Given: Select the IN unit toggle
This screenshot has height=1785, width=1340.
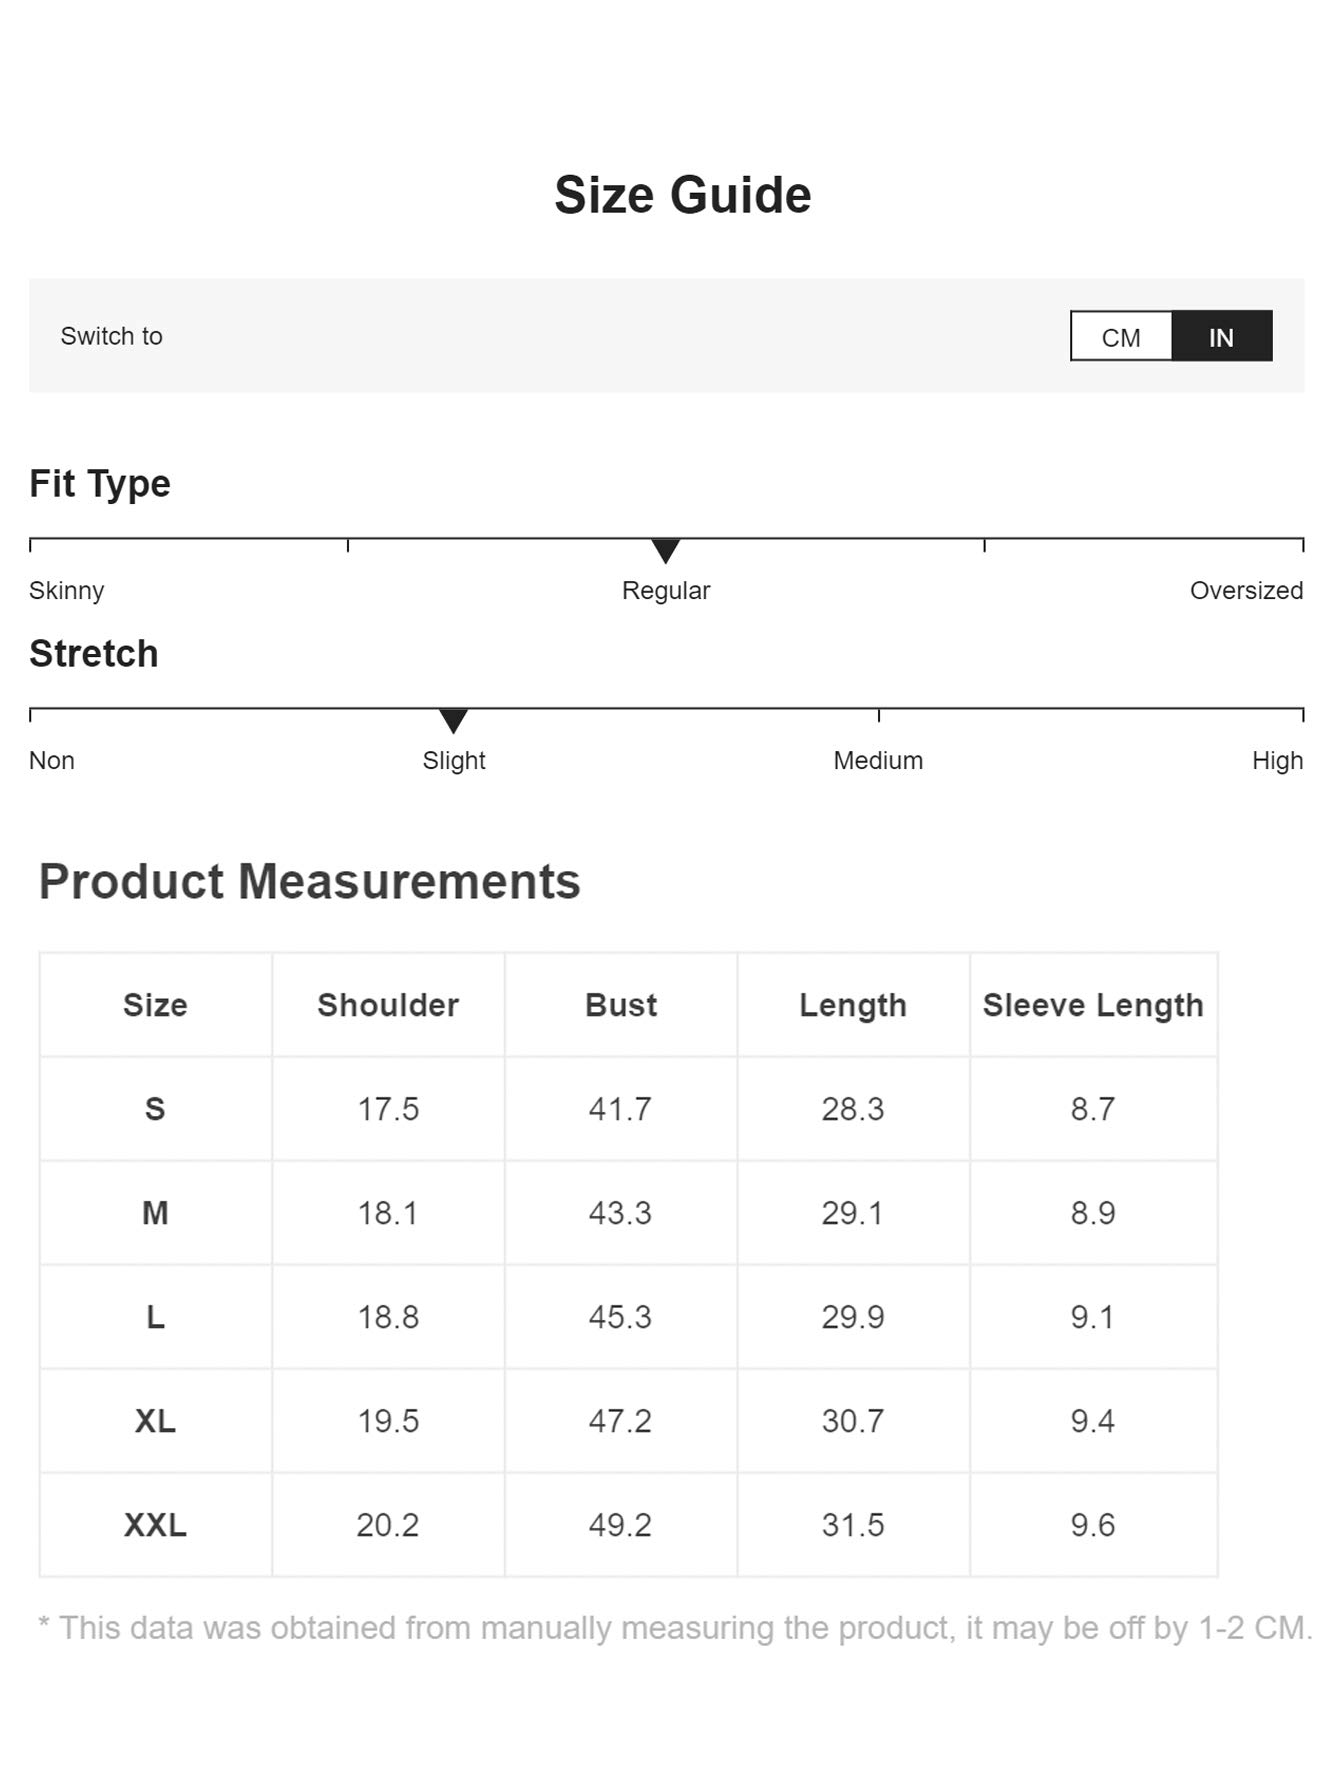Looking at the screenshot, I should [x=1221, y=337].
